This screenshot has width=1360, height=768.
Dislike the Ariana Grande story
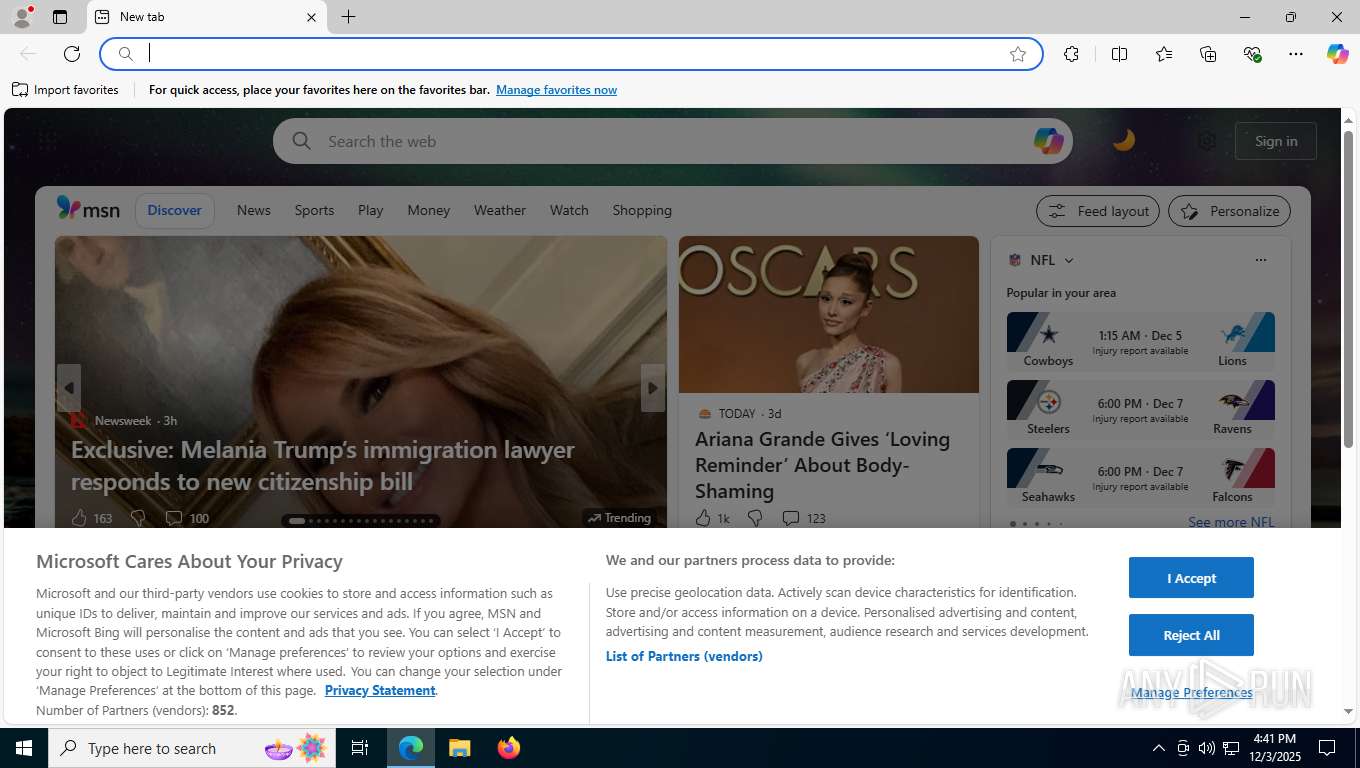click(755, 518)
